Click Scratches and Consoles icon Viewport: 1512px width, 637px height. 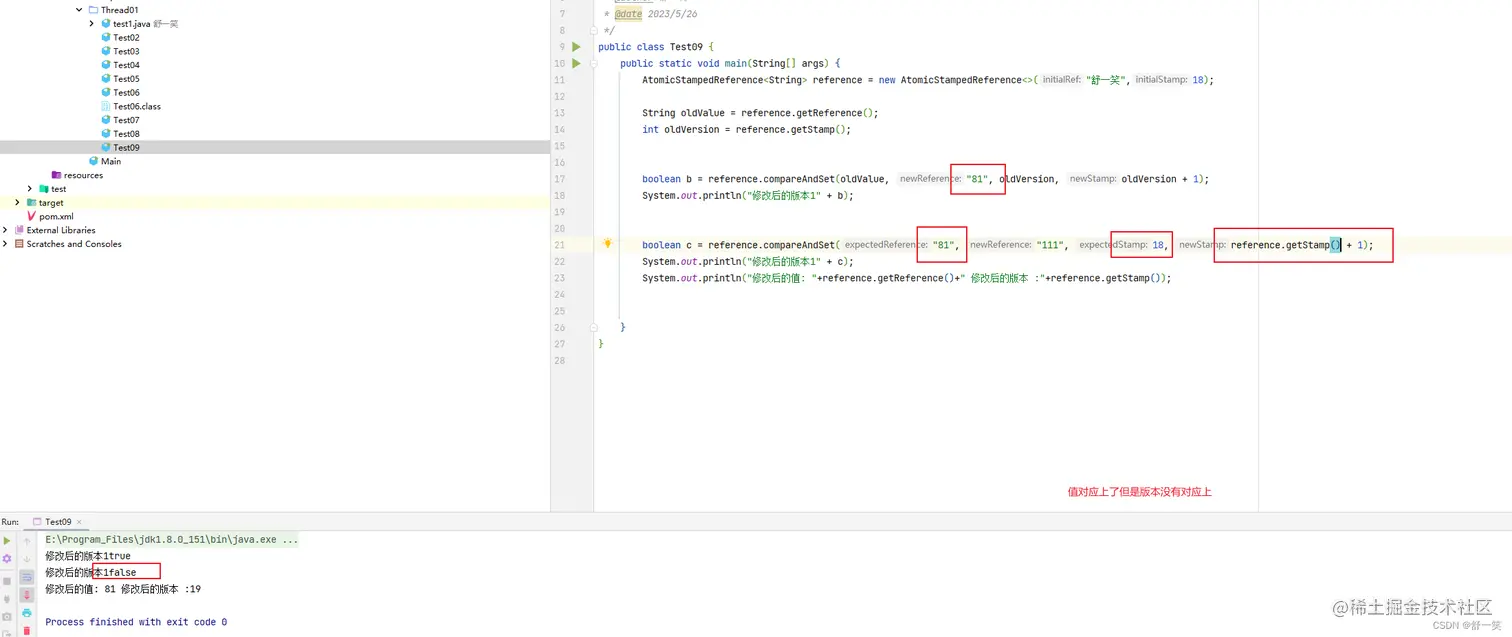pos(19,244)
